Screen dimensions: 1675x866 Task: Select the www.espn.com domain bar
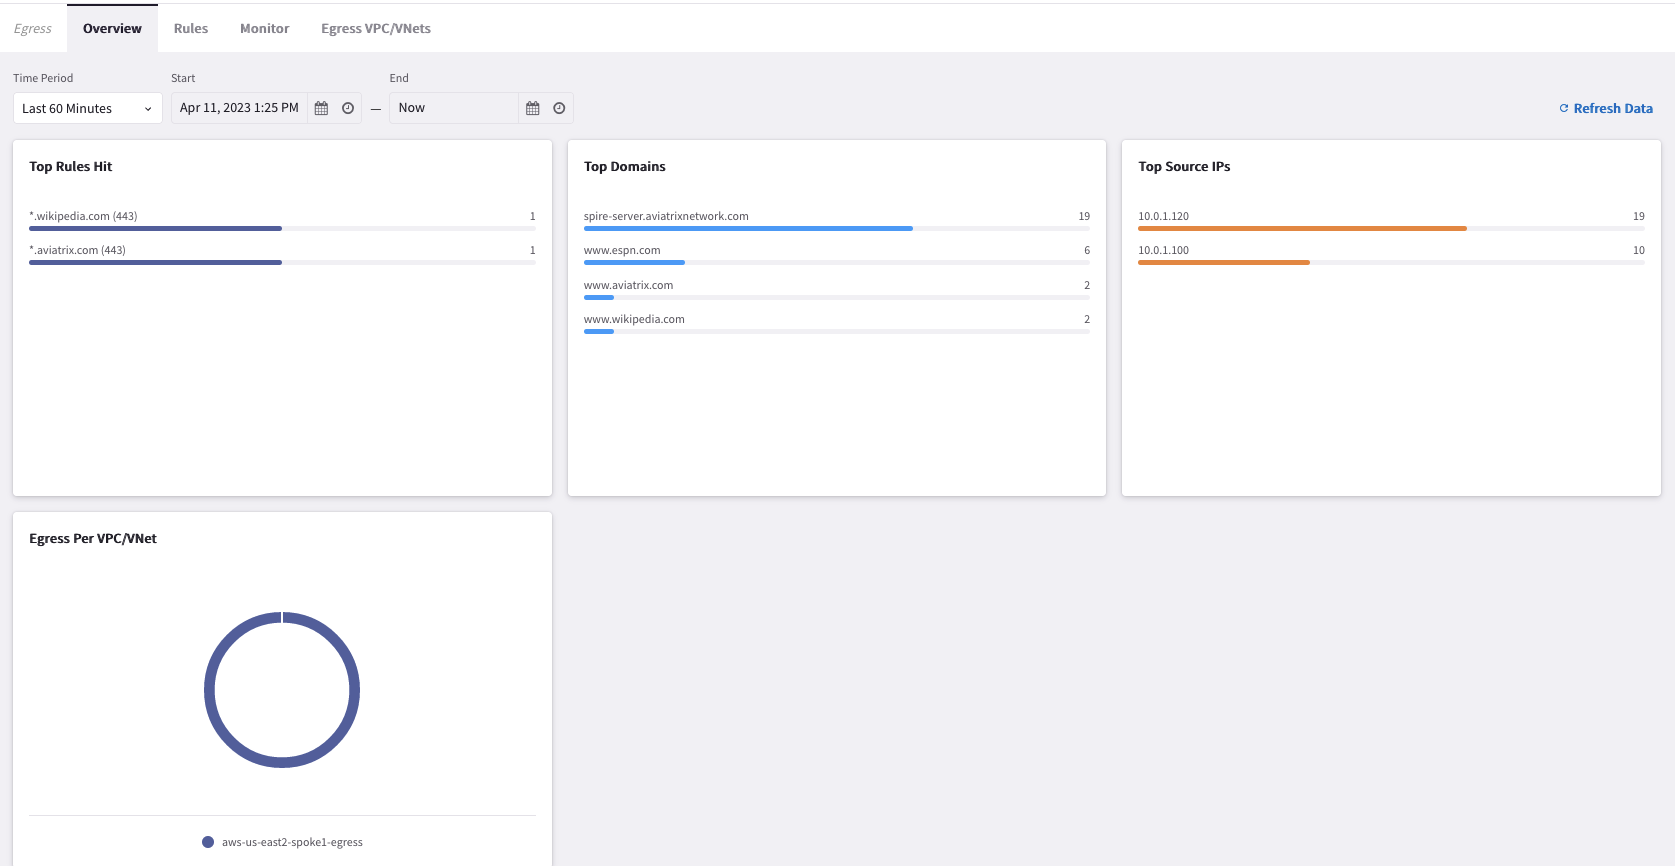[634, 262]
